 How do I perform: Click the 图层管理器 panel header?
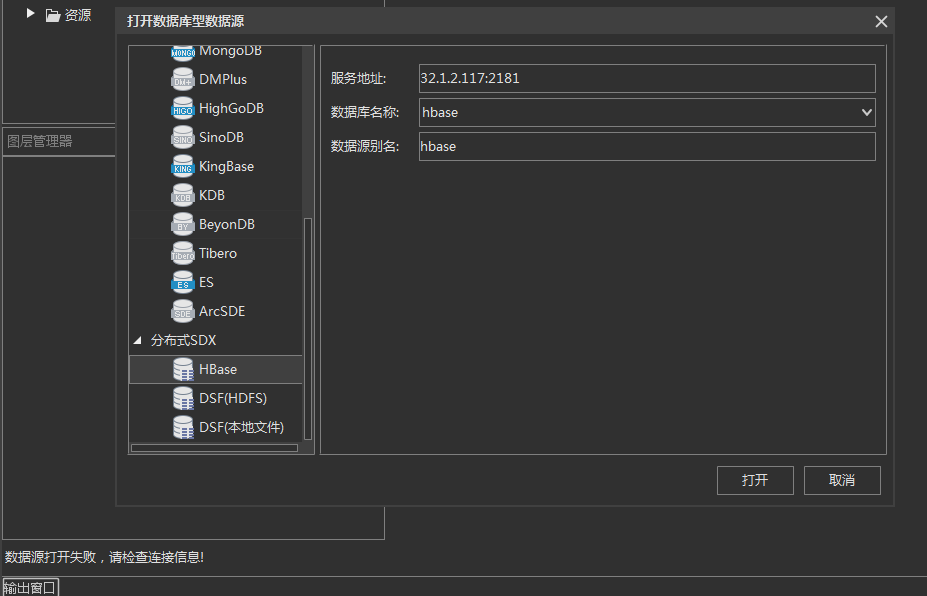pos(59,141)
